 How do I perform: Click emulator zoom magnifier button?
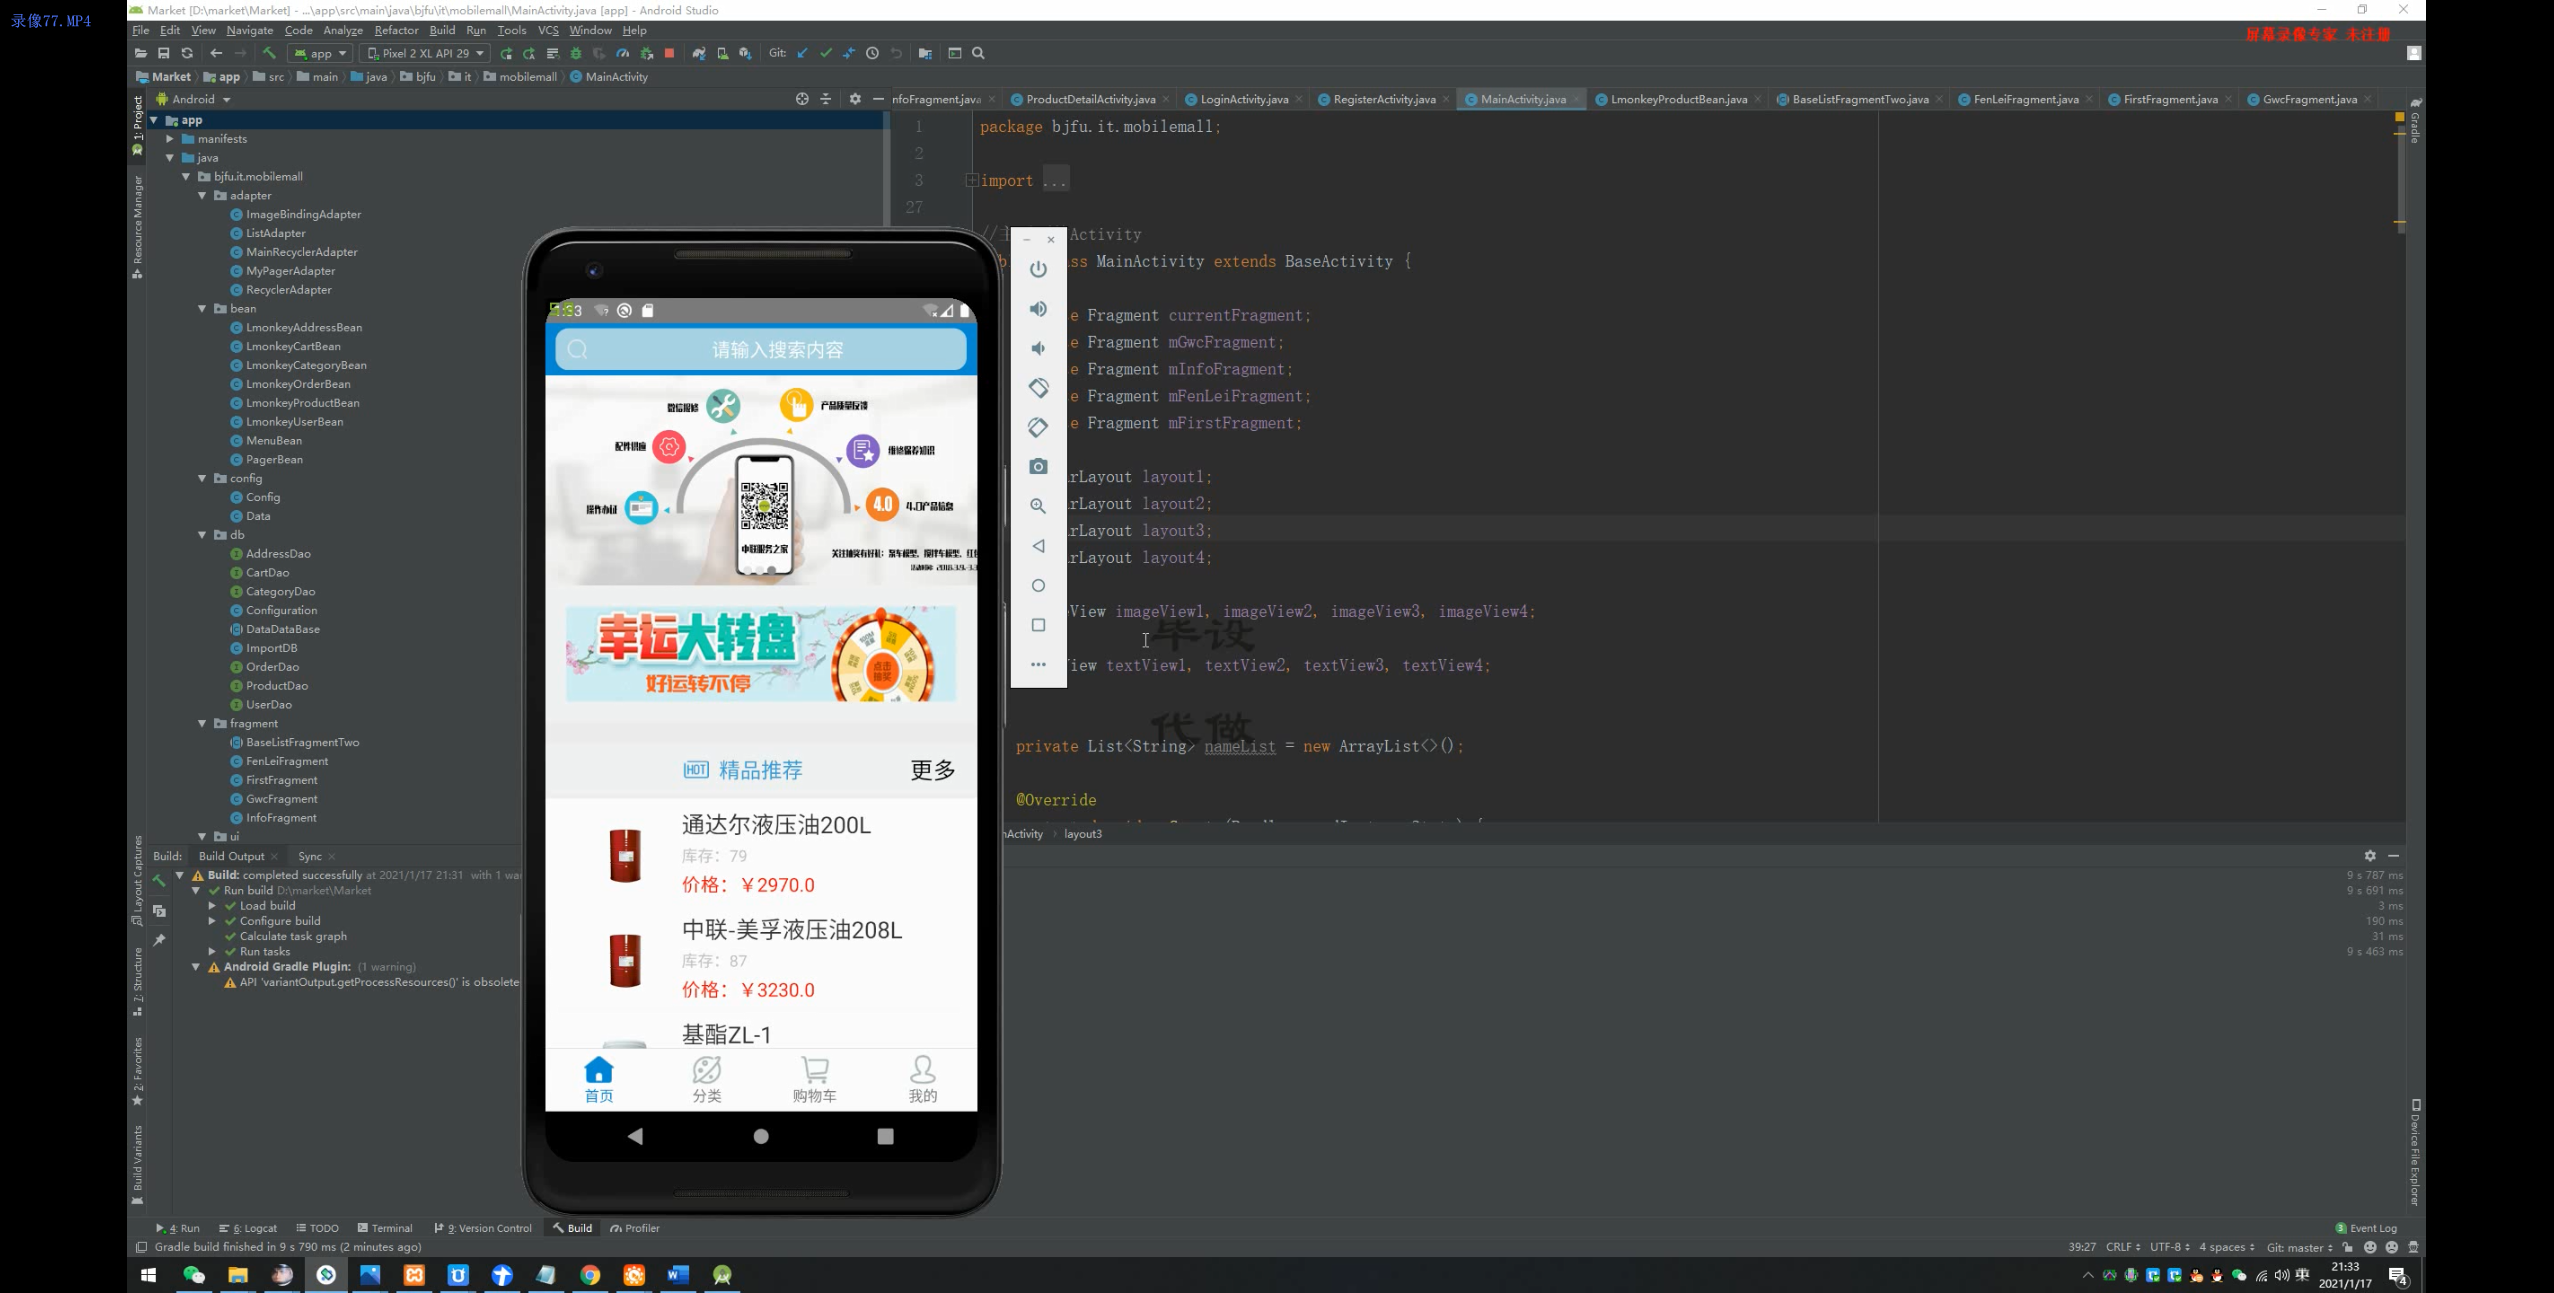tap(1038, 506)
